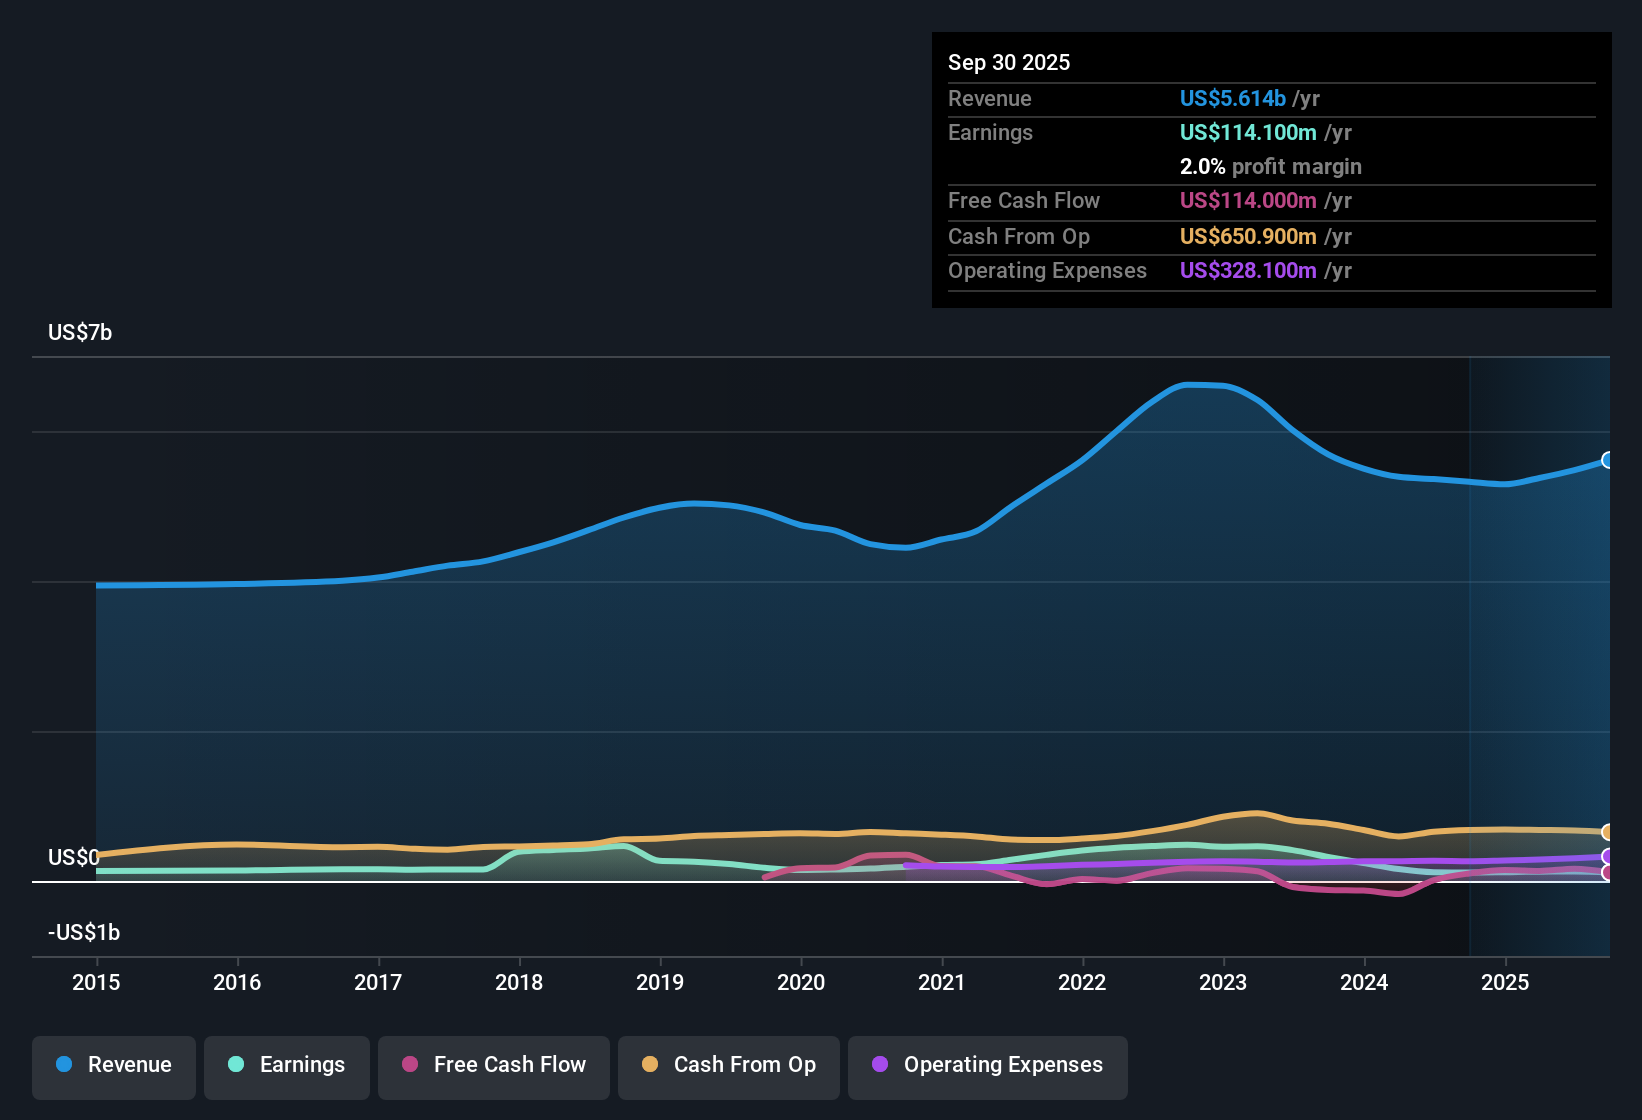Toggle the Revenue series visibility
This screenshot has height=1120, width=1642.
coord(113,1067)
